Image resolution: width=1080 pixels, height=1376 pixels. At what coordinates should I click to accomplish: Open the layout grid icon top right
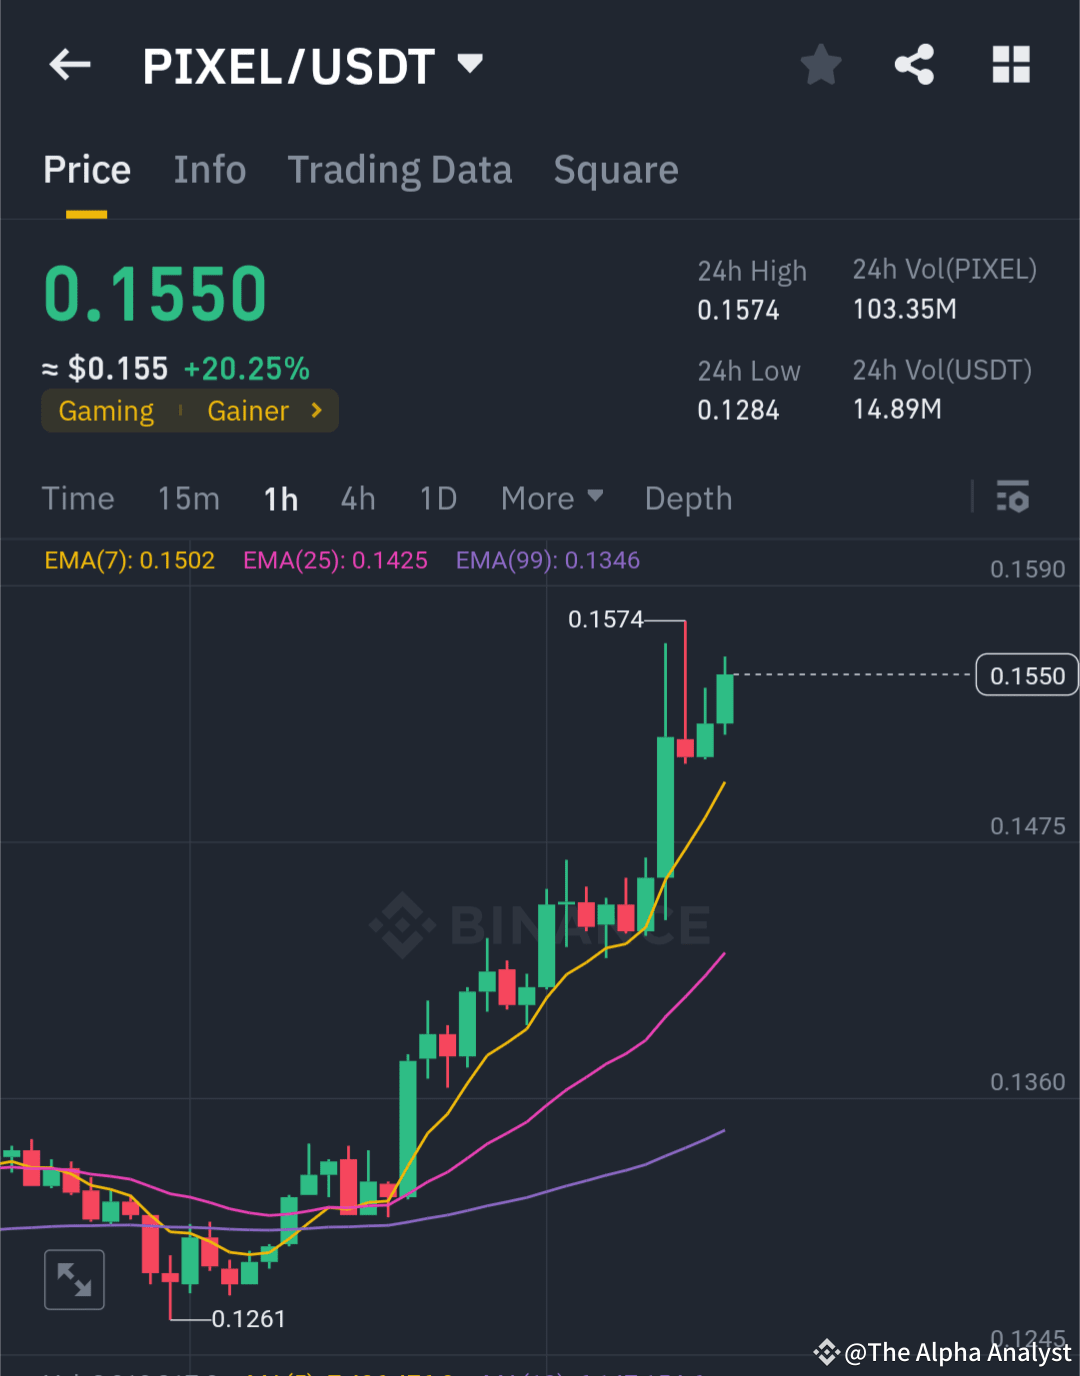click(1010, 64)
